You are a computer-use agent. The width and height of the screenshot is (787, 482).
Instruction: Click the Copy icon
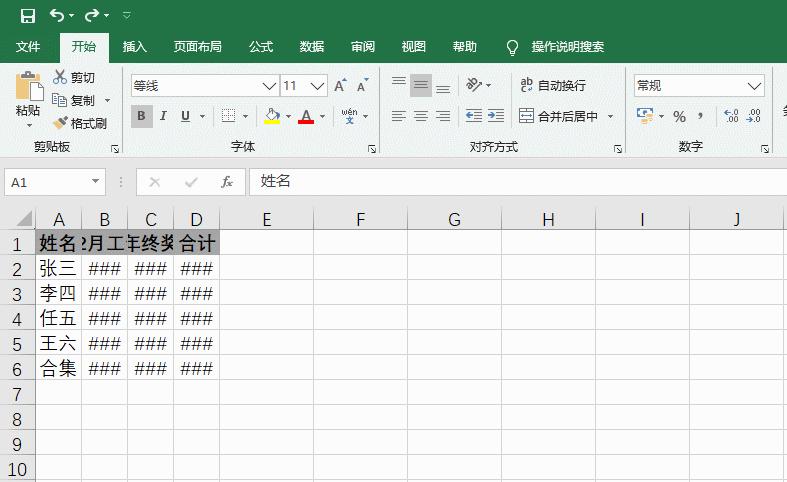pos(59,100)
